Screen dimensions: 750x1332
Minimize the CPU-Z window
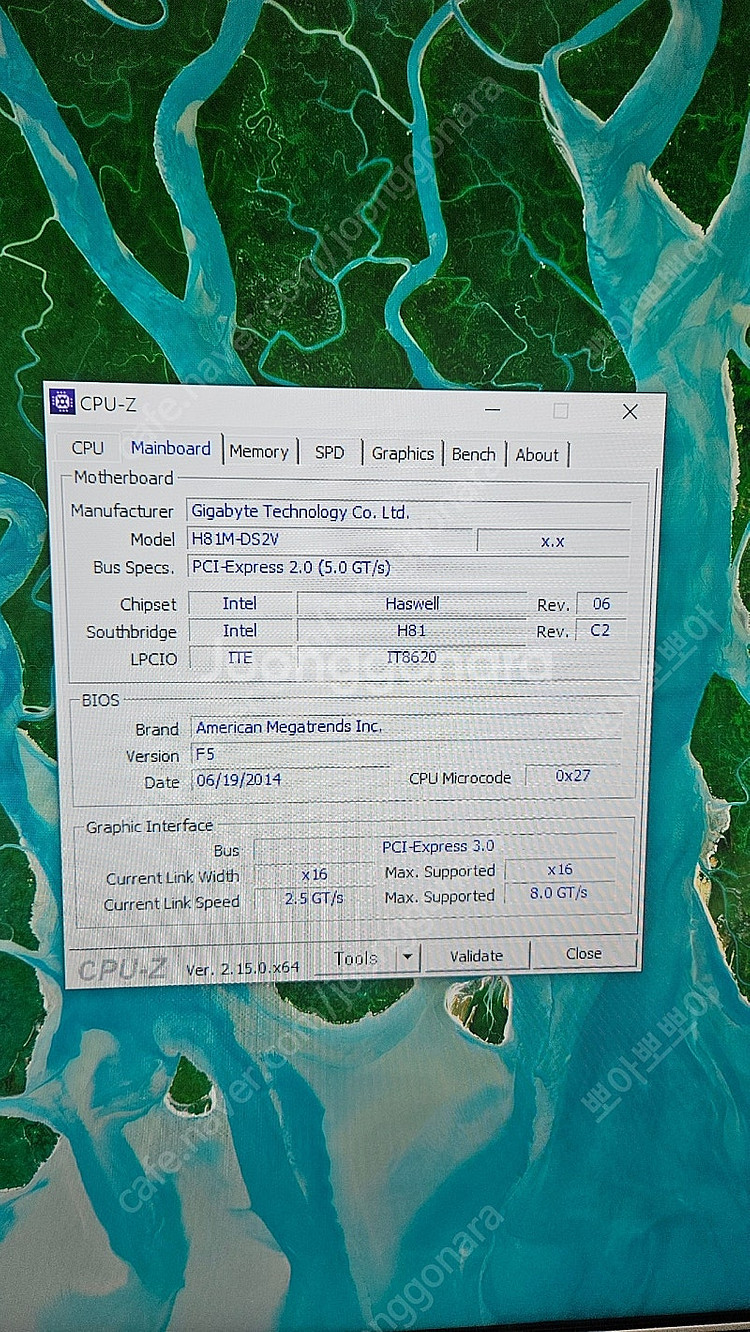493,410
